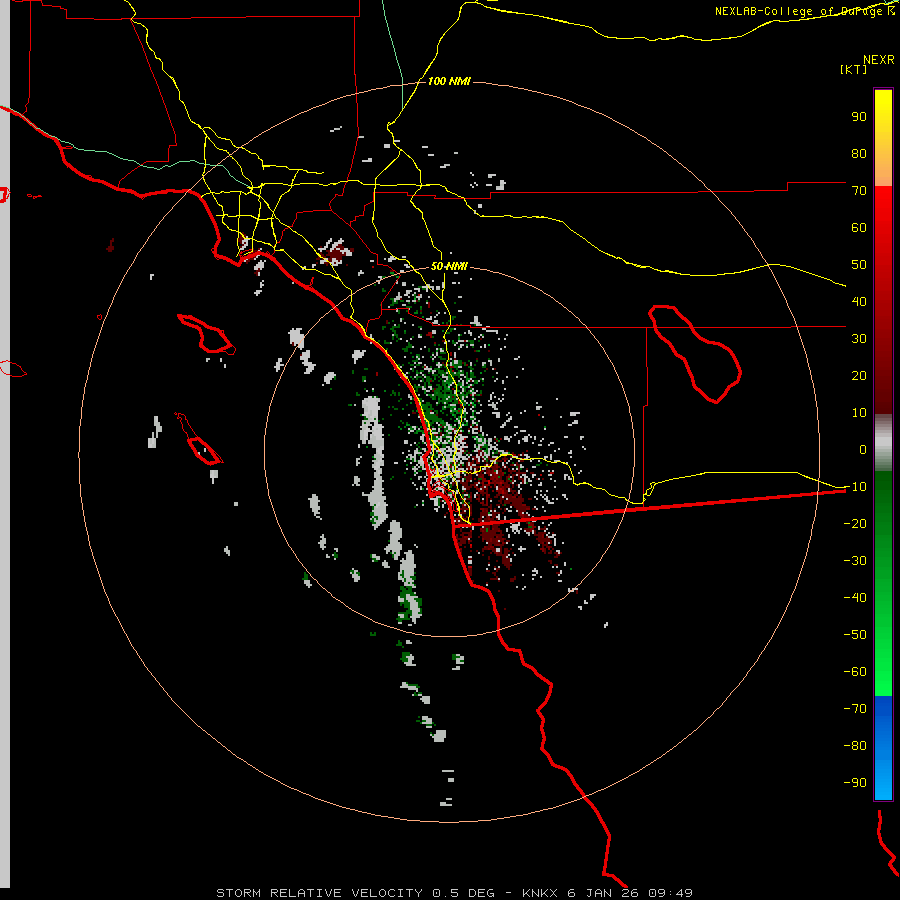Click the 30 value on velocity scale
The image size is (900, 900).
[859, 339]
